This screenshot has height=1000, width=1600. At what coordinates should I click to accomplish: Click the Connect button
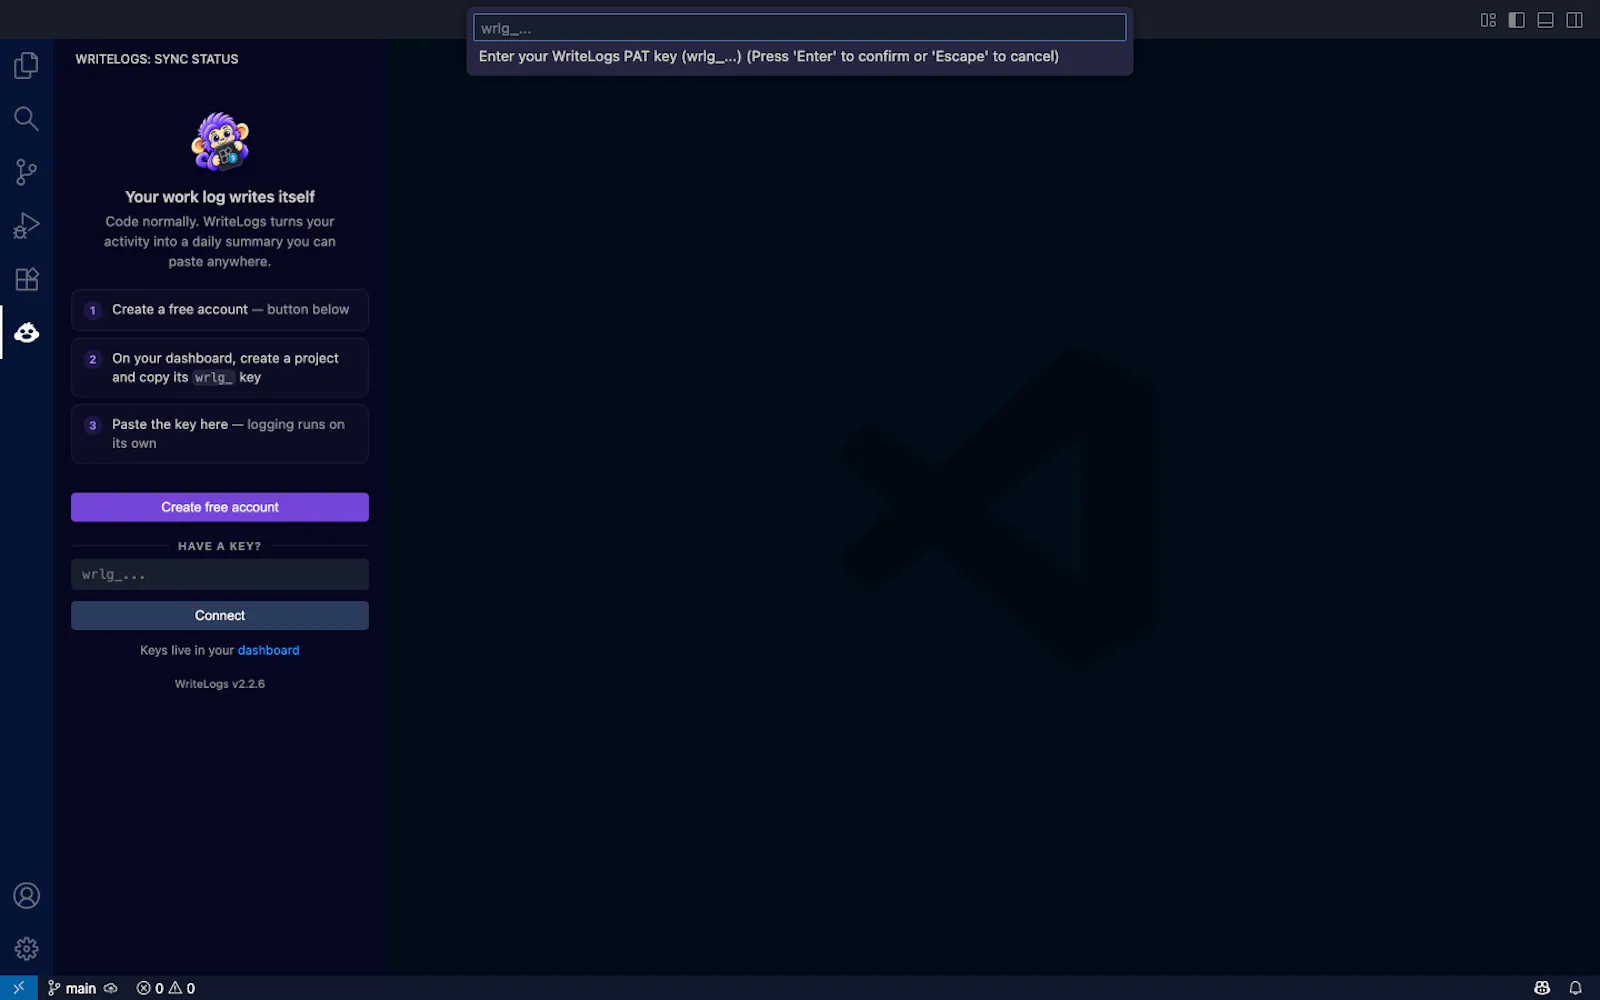point(220,615)
